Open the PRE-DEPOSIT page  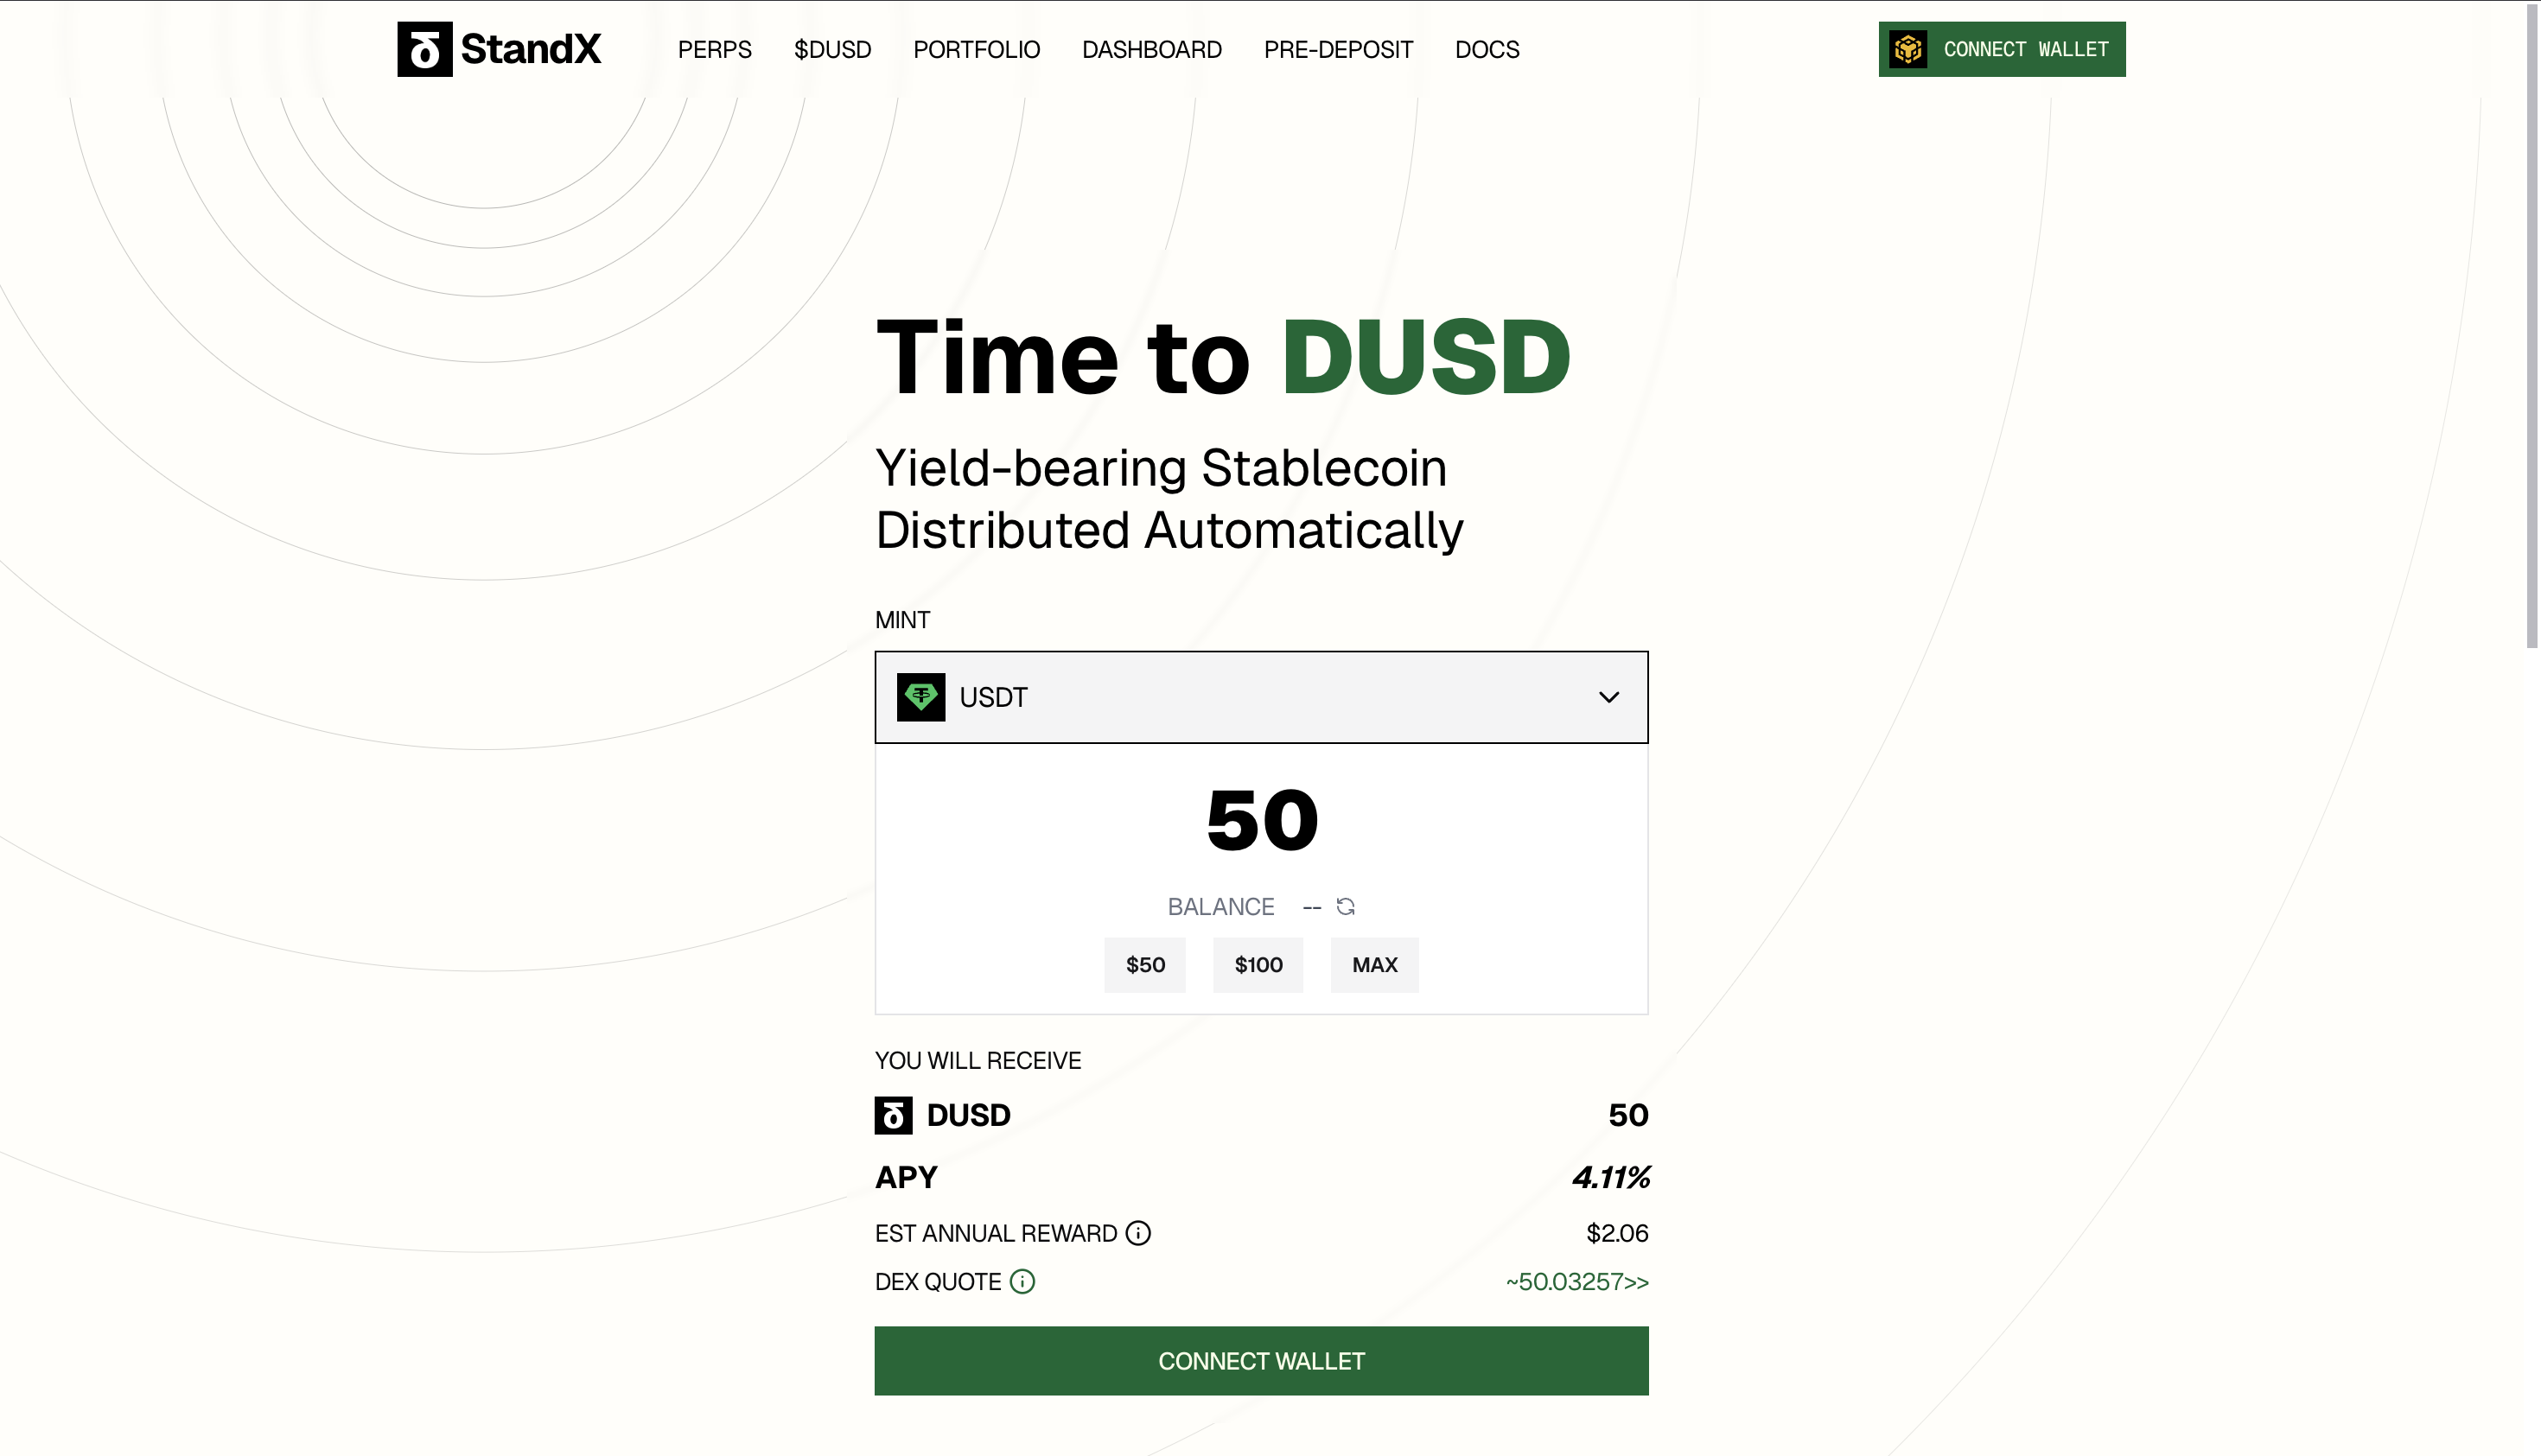point(1338,49)
